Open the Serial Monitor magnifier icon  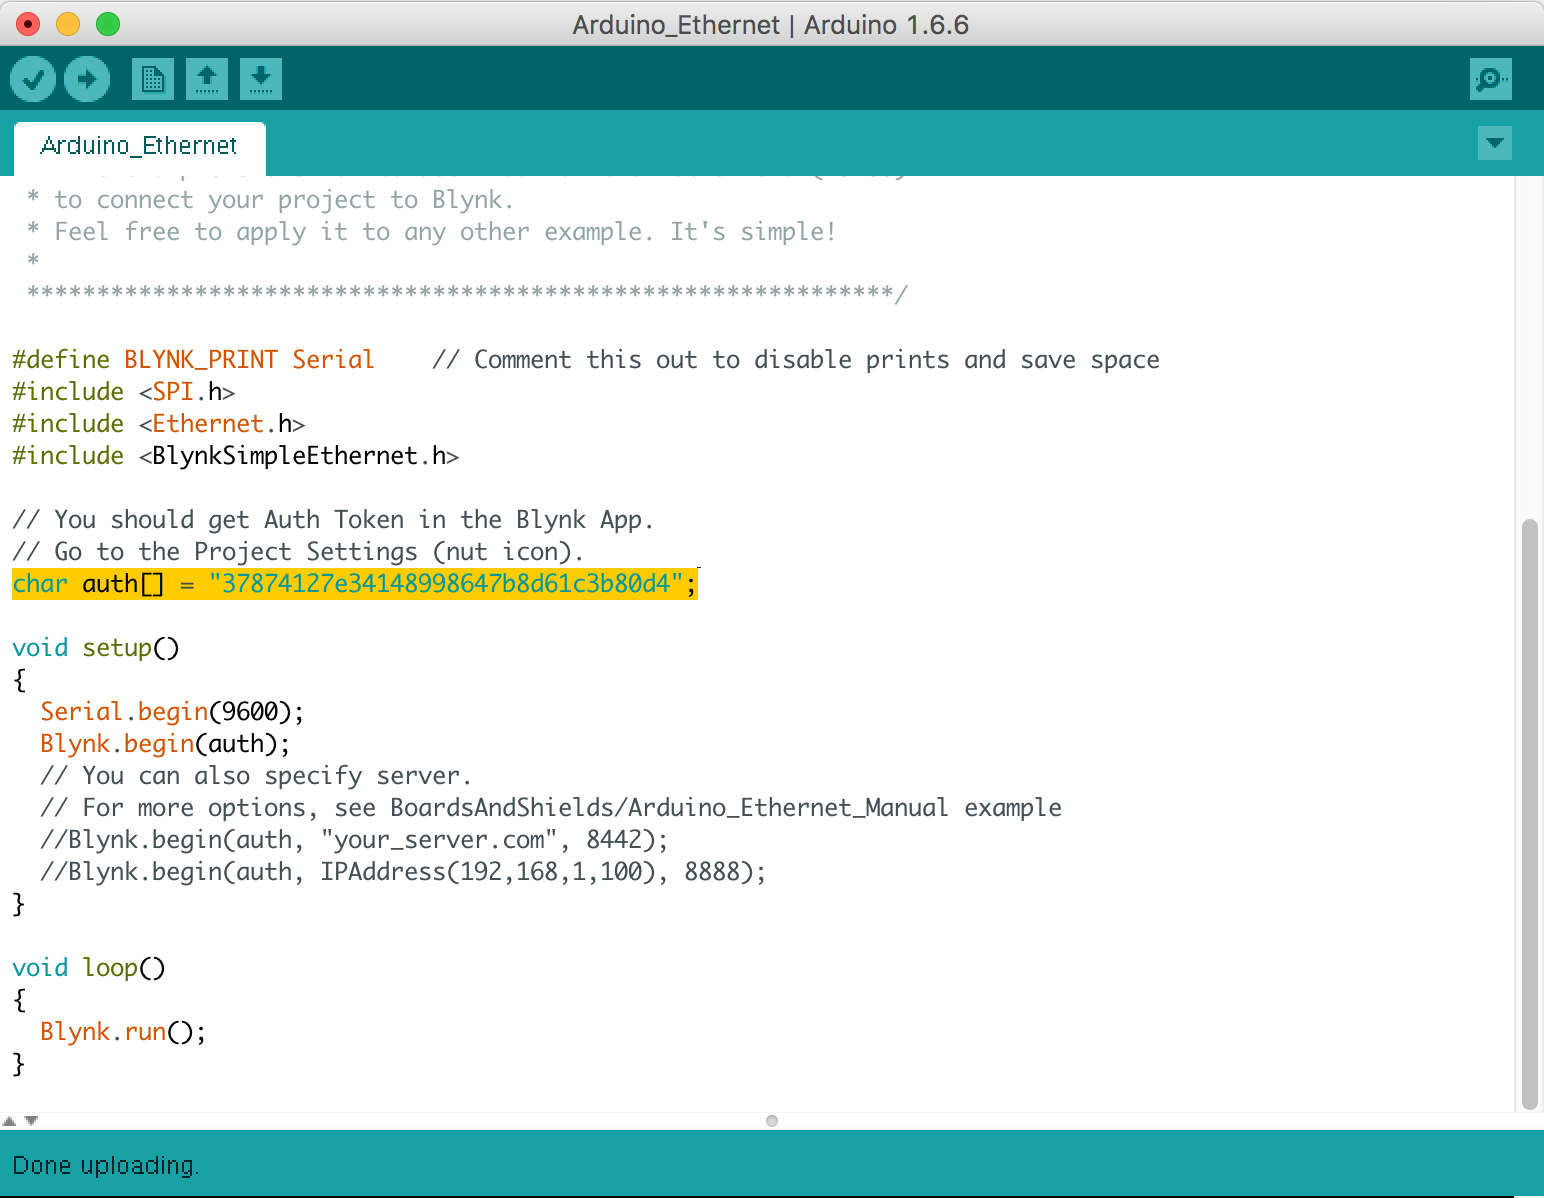(x=1491, y=79)
